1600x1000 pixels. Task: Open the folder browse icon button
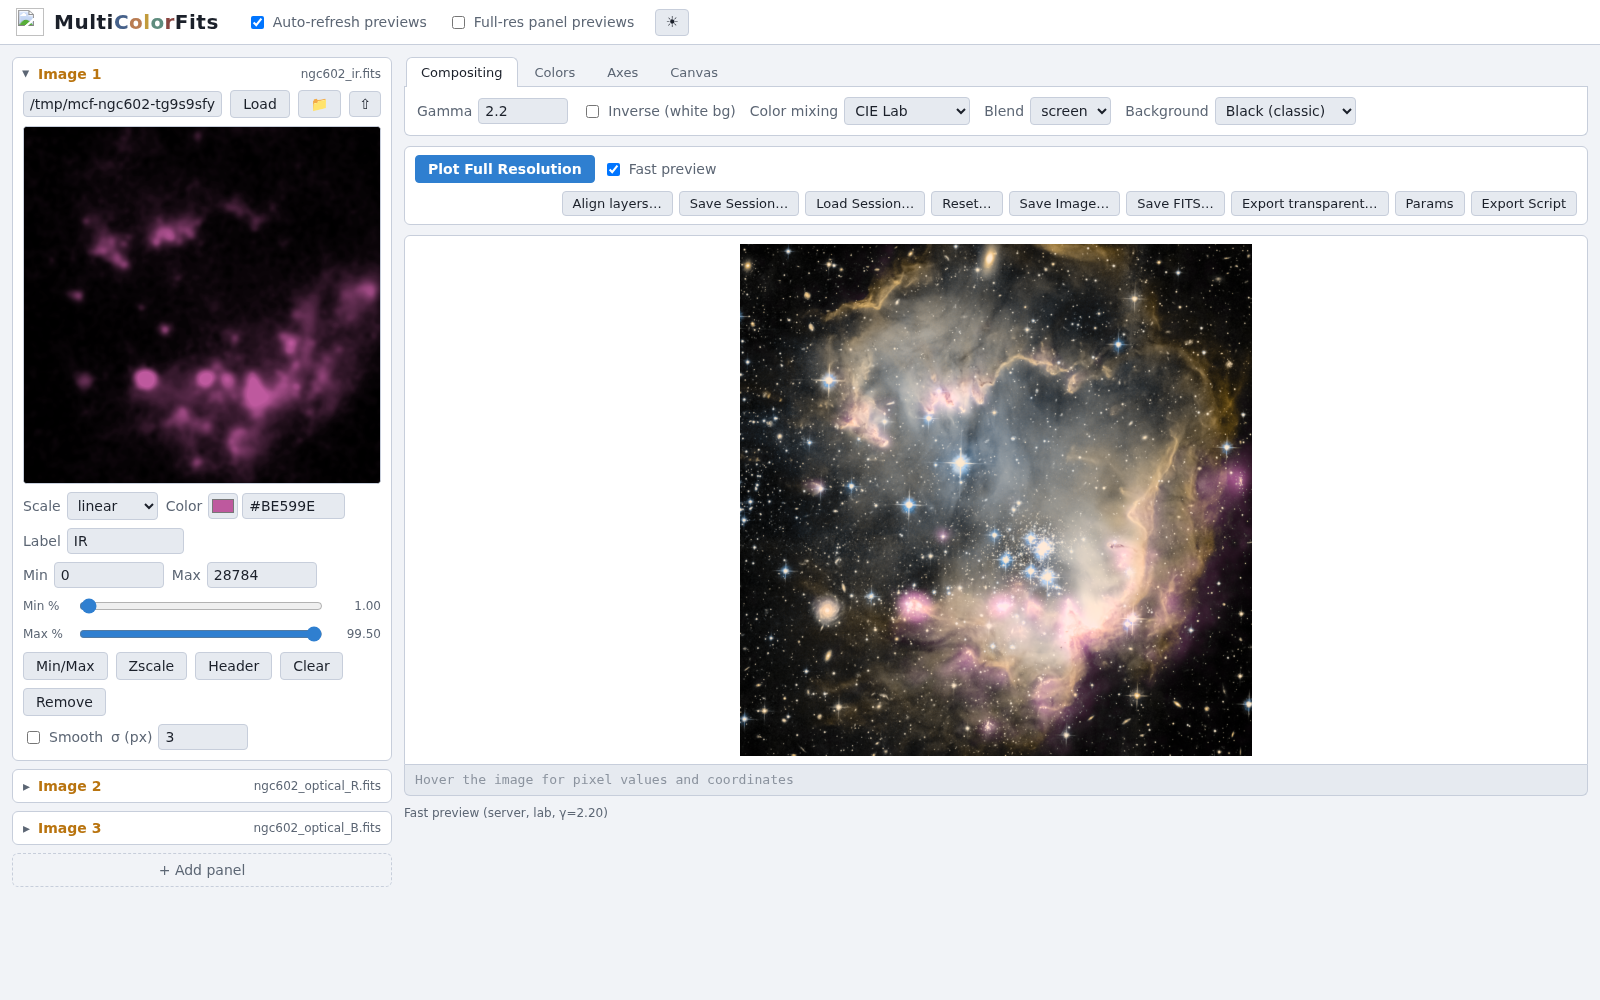(x=319, y=104)
